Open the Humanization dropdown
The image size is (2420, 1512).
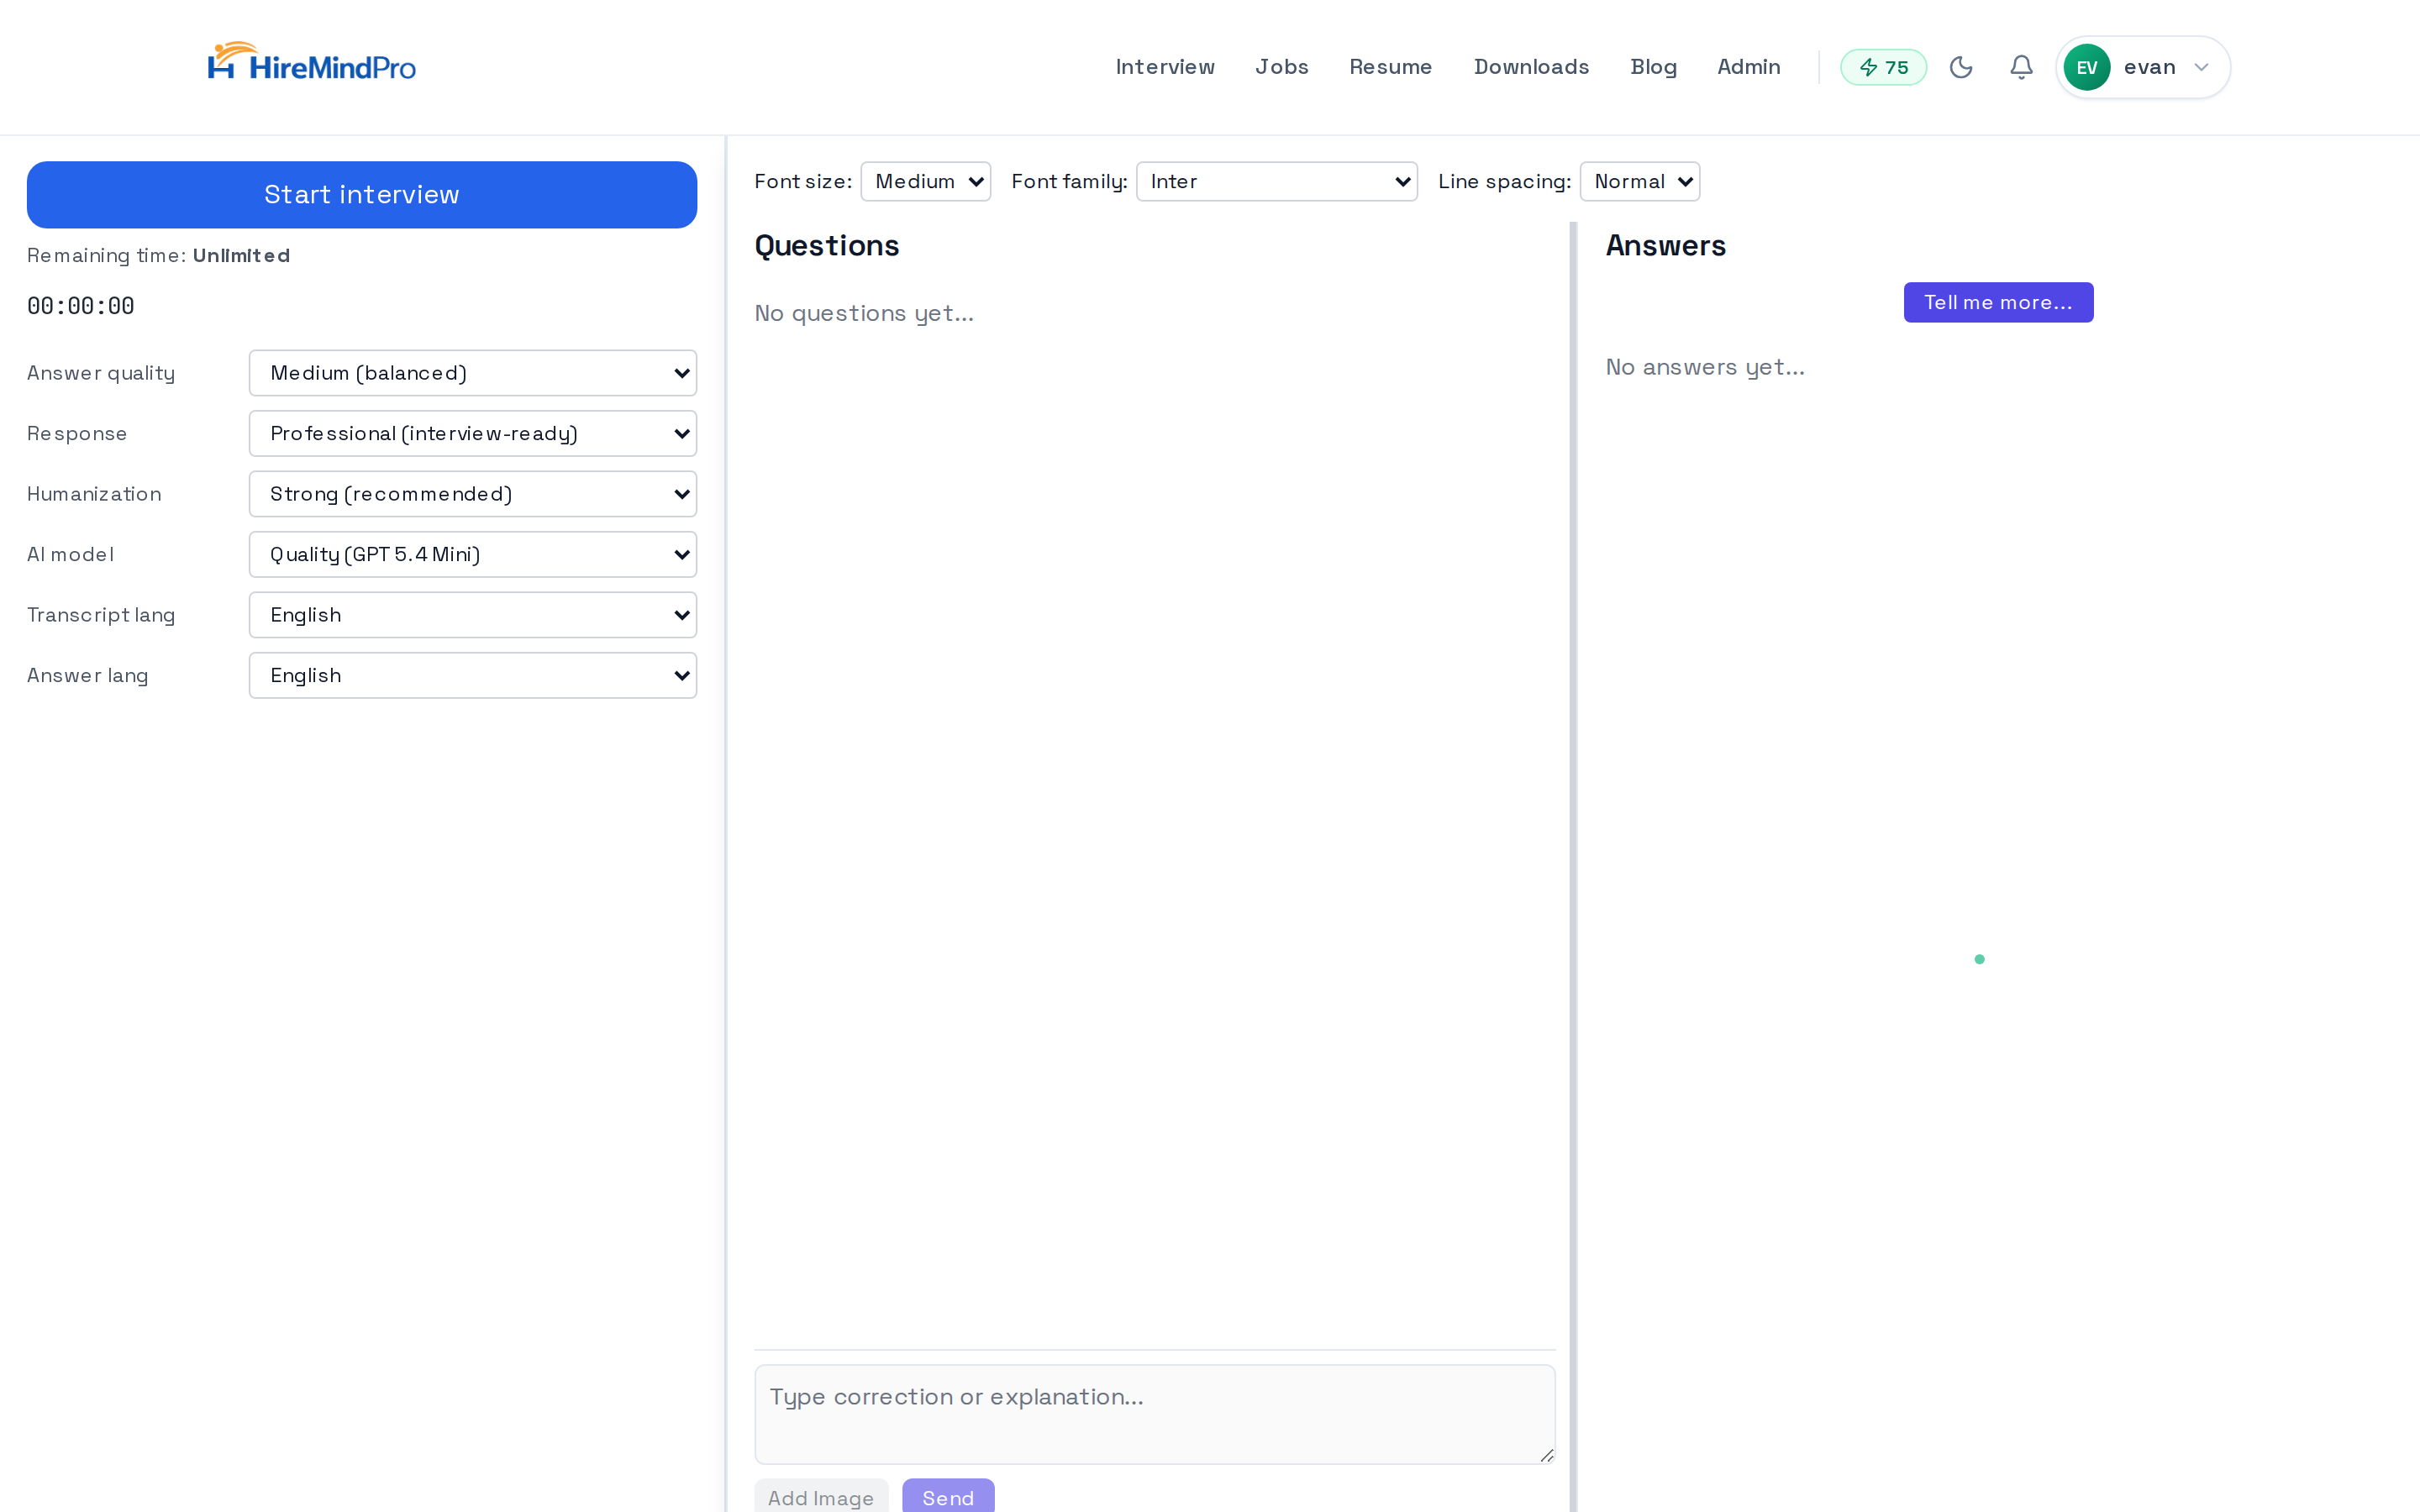point(473,494)
